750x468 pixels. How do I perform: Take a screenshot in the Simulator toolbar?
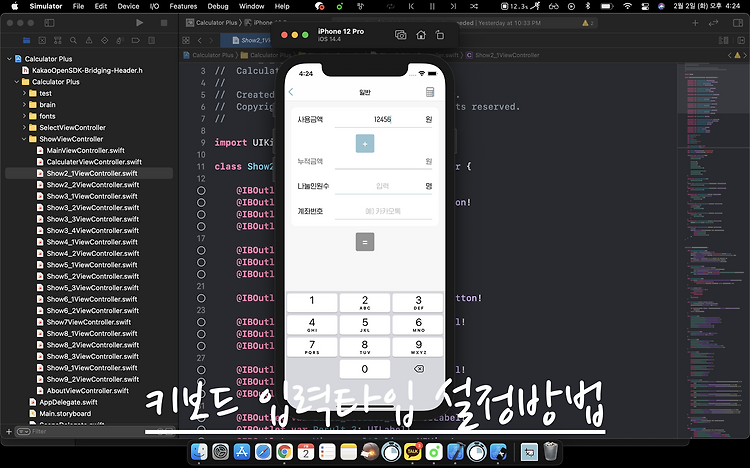[400, 35]
